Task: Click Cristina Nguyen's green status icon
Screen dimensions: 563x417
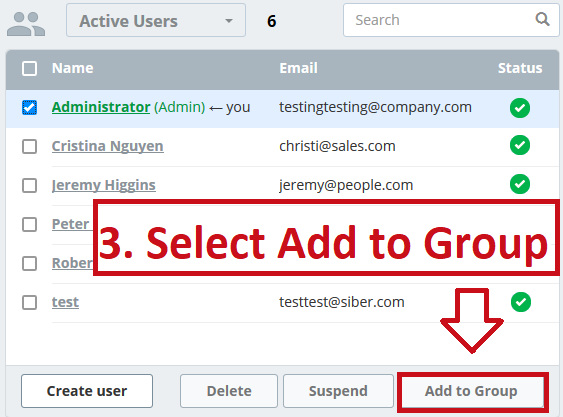Action: tap(520, 145)
